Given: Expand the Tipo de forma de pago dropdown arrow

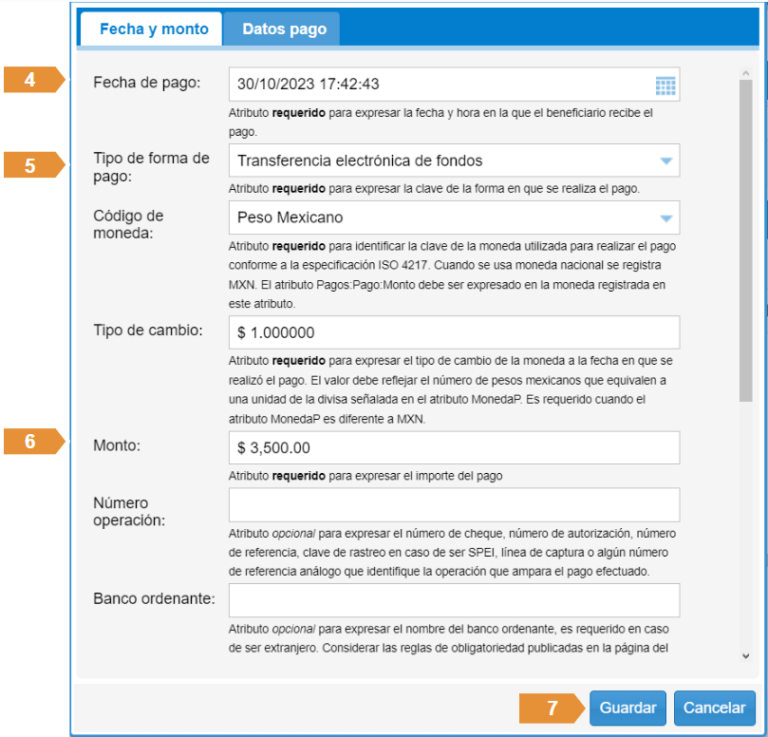Looking at the screenshot, I should (666, 160).
